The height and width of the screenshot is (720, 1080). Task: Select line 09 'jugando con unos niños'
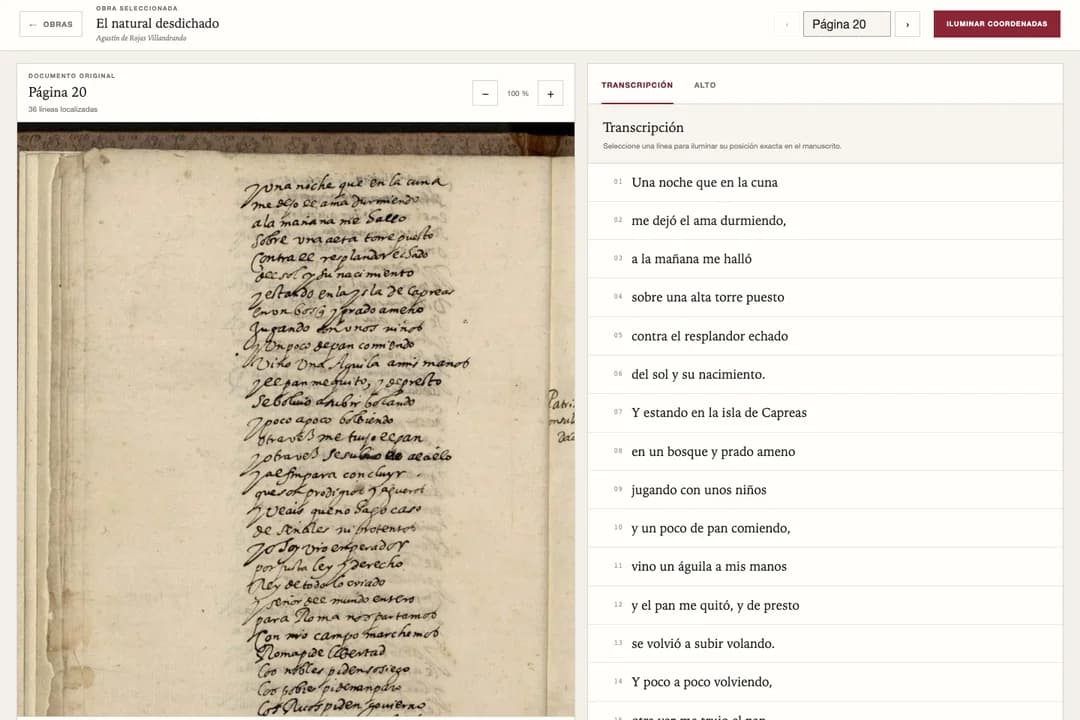tap(825, 490)
